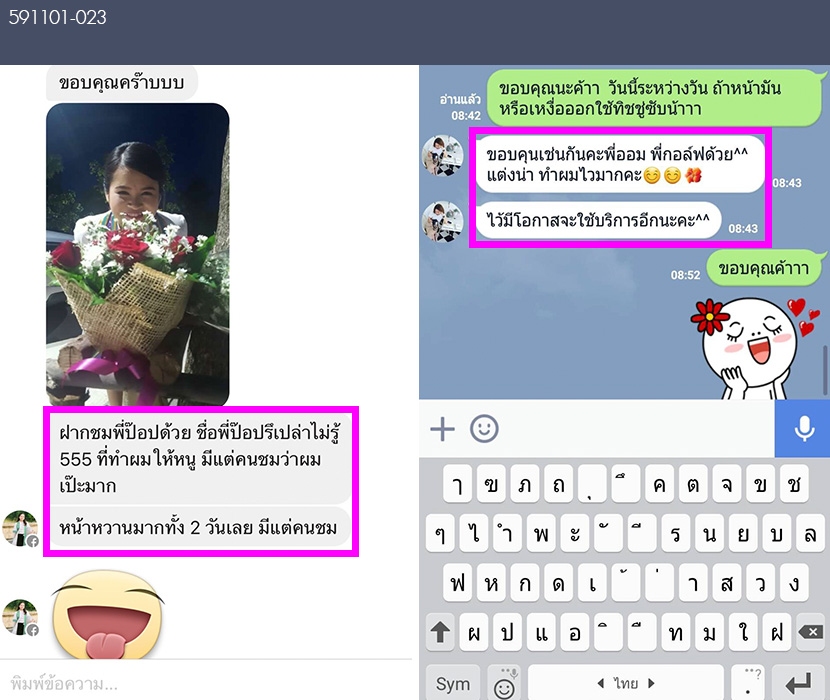Tap the ผ key
Image resolution: width=830 pixels, height=700 pixels.
pyautogui.click(x=474, y=632)
